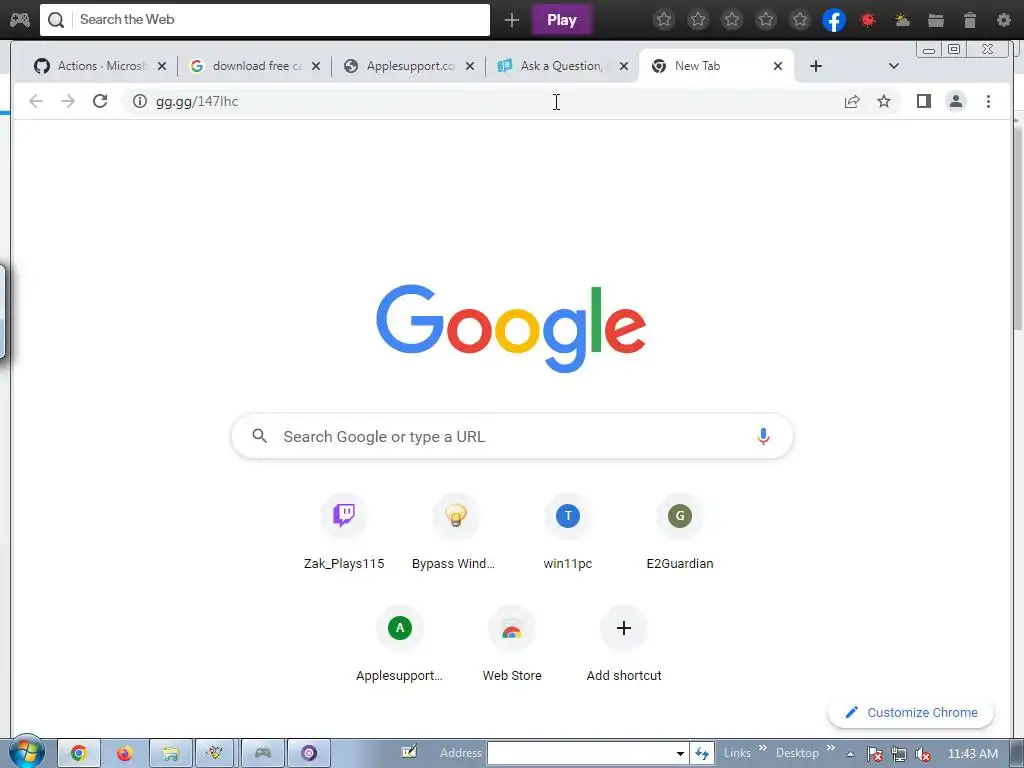Open the weather icon in the top bar
This screenshot has width=1024, height=768.
click(902, 20)
